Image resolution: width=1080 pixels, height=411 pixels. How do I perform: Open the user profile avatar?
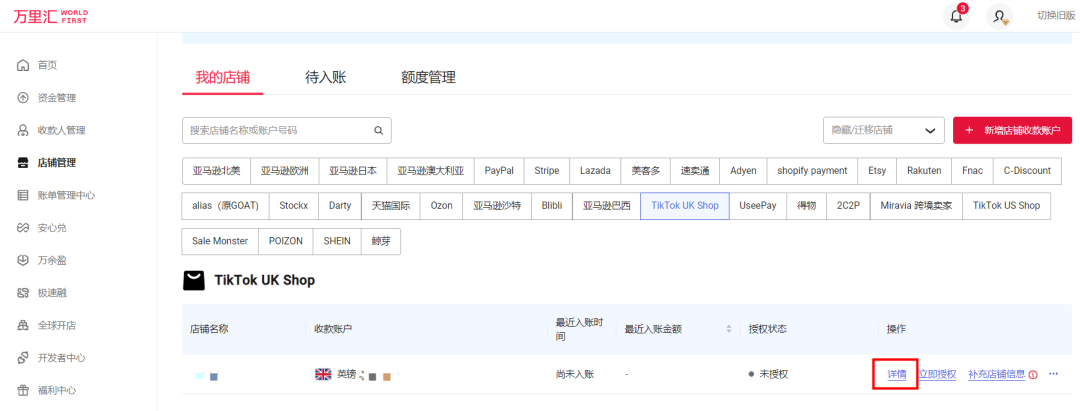999,17
